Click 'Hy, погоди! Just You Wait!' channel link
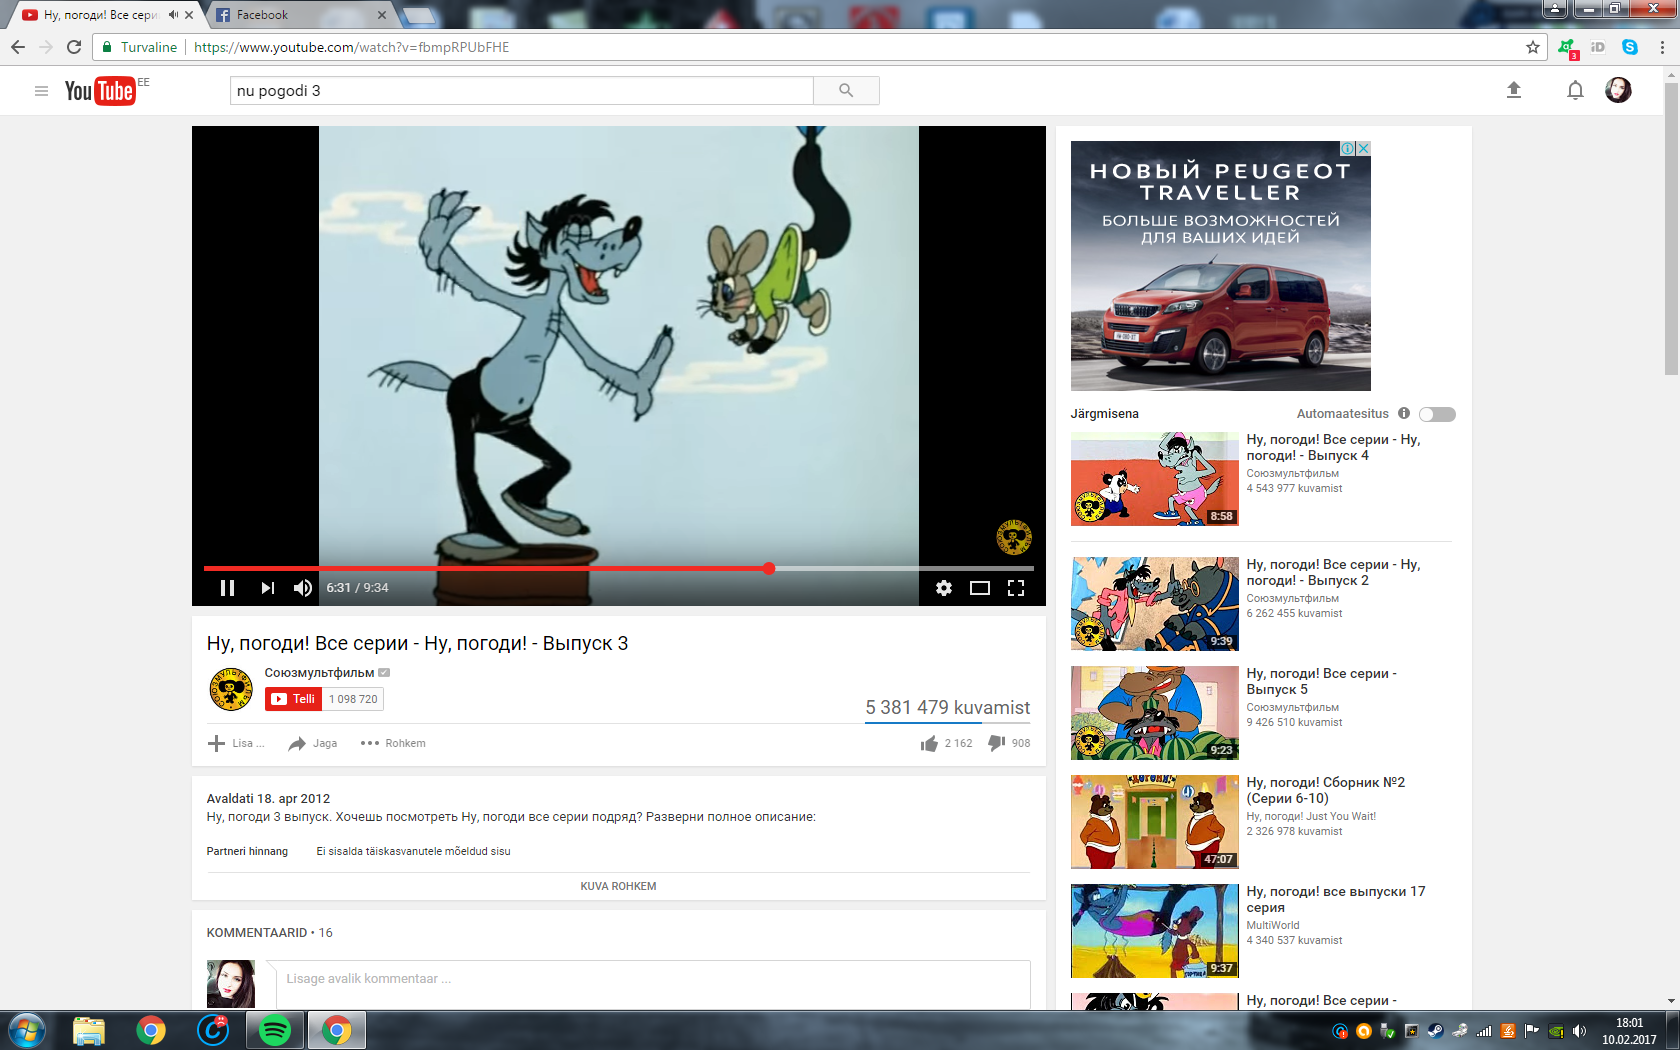The height and width of the screenshot is (1050, 1680). (1311, 816)
